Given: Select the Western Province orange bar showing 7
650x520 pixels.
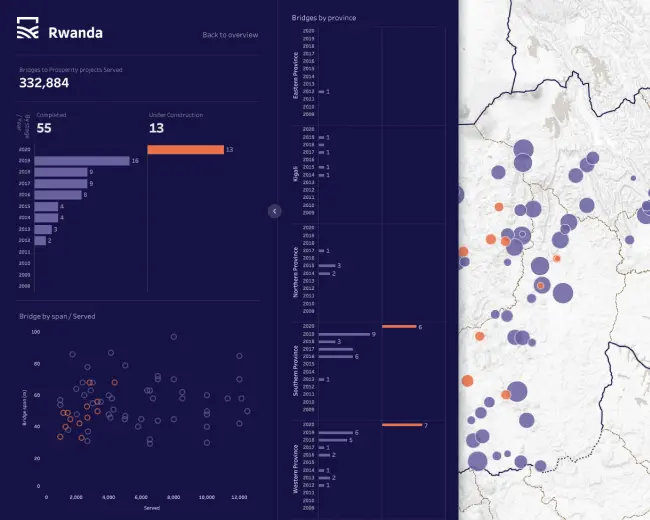Looking at the screenshot, I should pos(402,425).
